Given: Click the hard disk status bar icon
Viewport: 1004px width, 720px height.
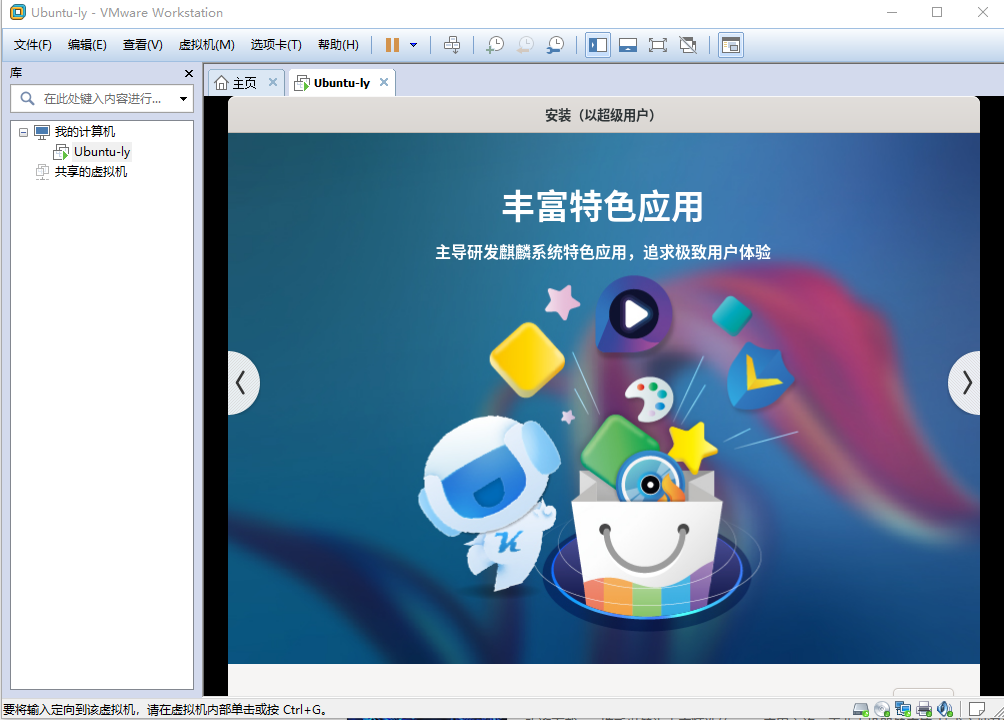Looking at the screenshot, I should (861, 709).
